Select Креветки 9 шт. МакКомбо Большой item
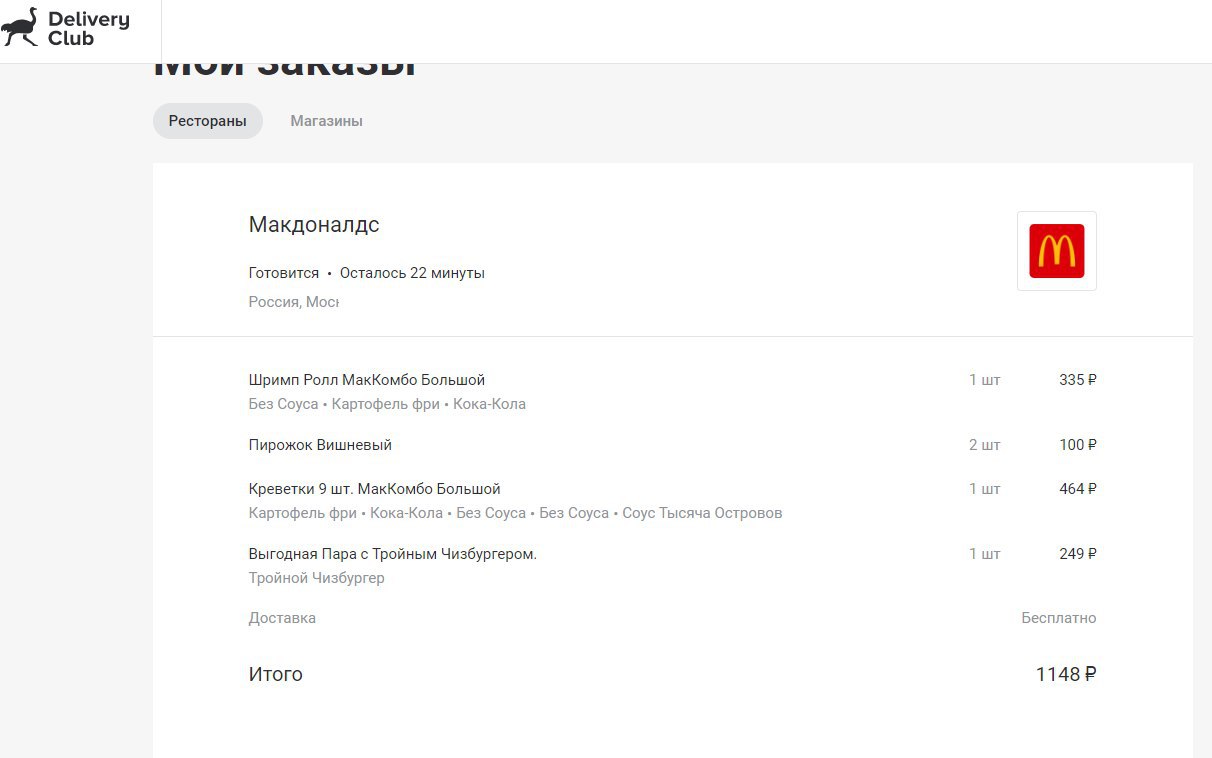This screenshot has height=758, width=1212. point(375,489)
